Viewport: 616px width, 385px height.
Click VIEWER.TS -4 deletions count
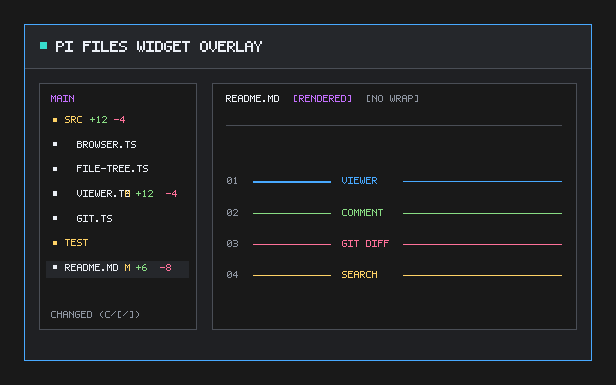(x=171, y=194)
